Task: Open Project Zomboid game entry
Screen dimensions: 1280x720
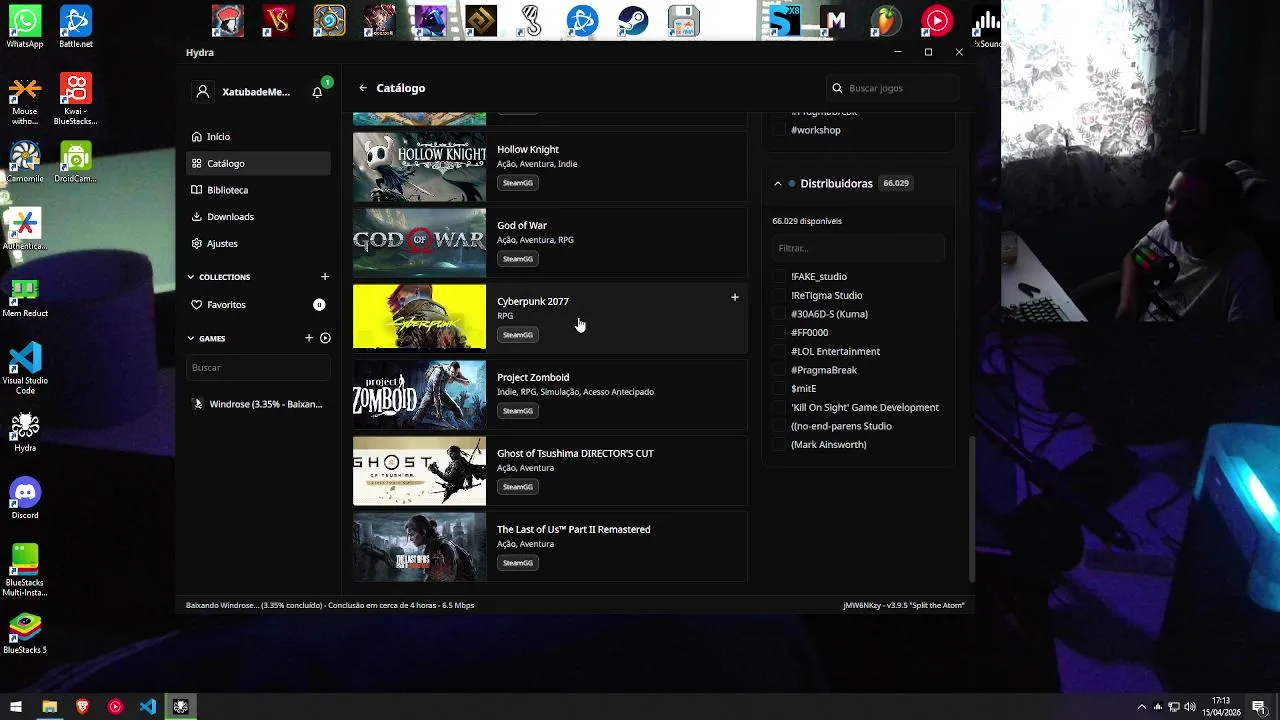Action: (550, 394)
